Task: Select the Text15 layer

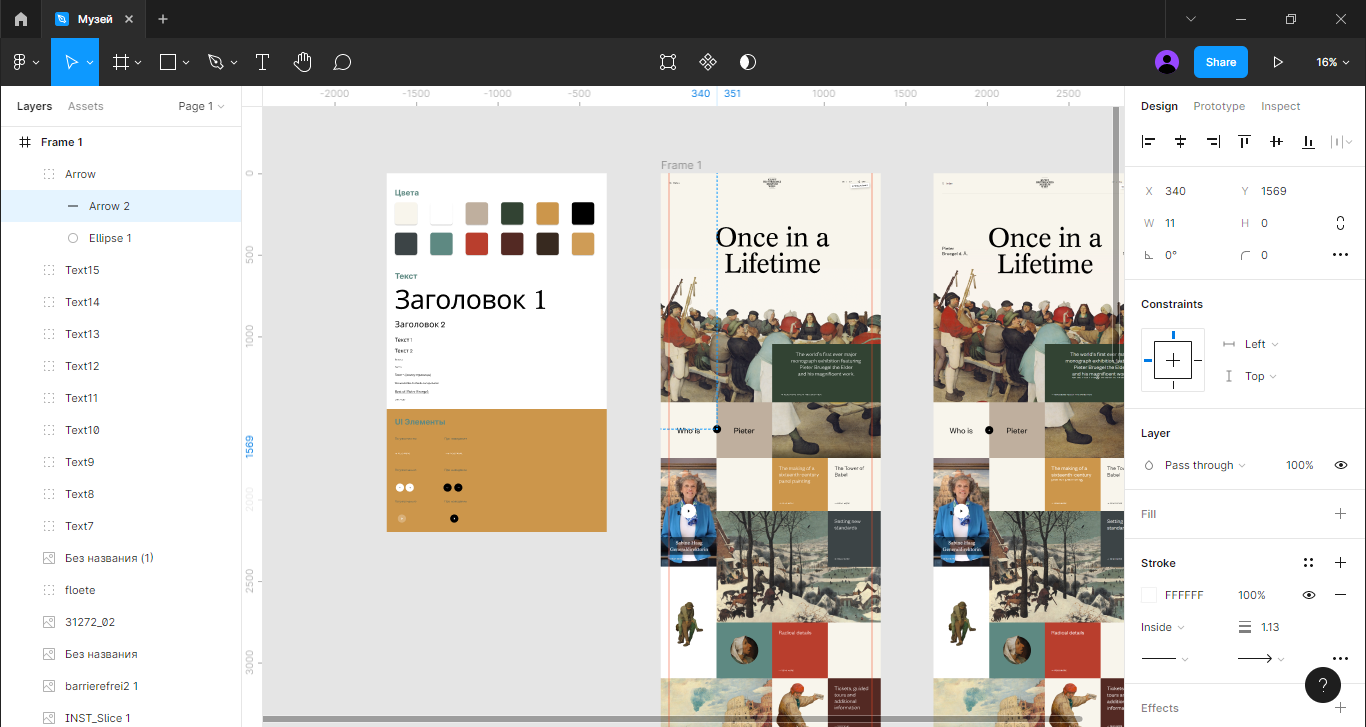Action: [x=121, y=270]
